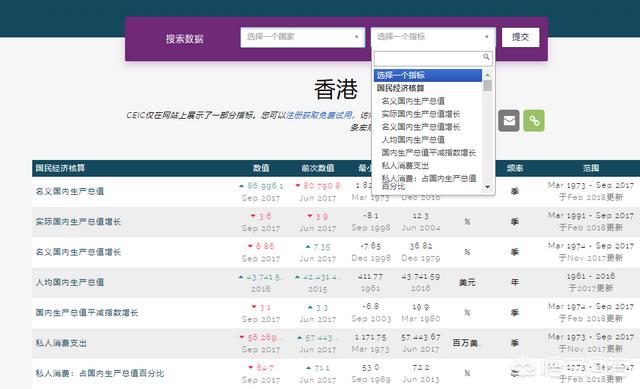This screenshot has height=389, width=640.
Task: Click the 香港 page title
Action: point(336,89)
